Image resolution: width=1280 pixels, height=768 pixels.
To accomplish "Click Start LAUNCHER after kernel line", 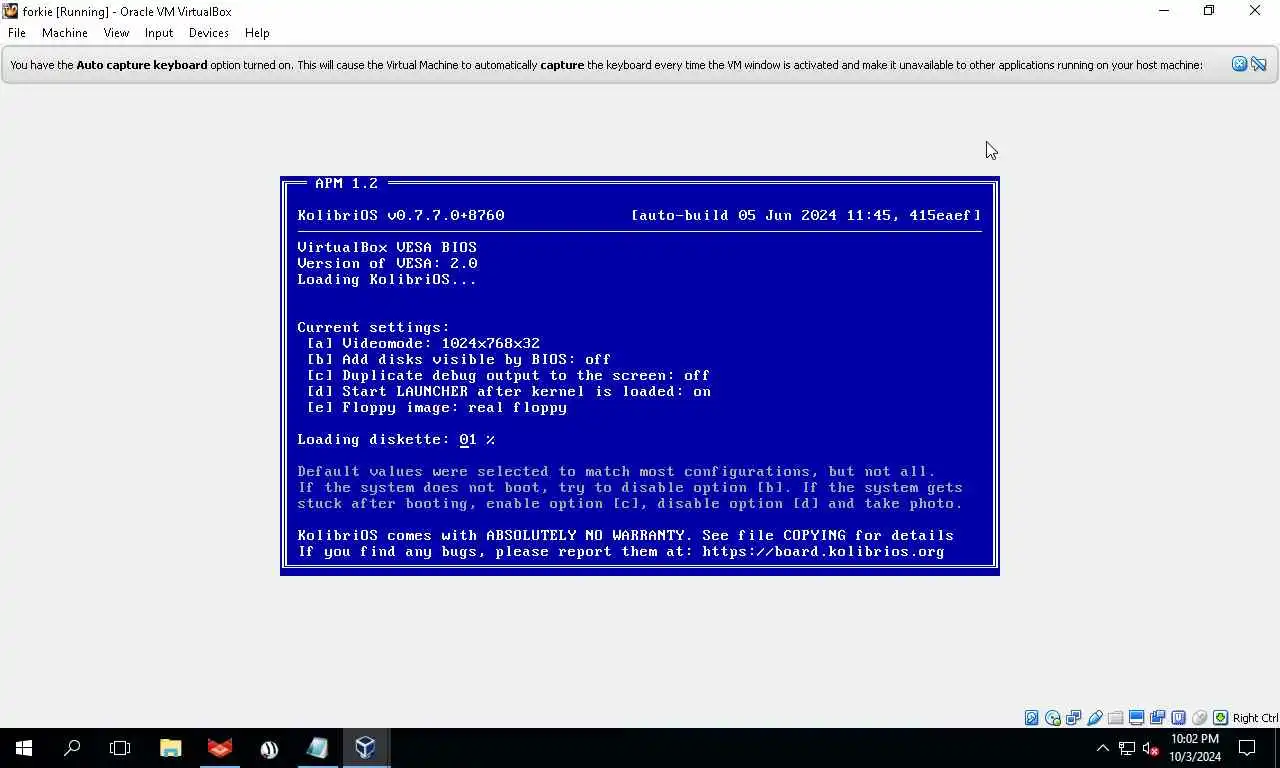I will [508, 391].
